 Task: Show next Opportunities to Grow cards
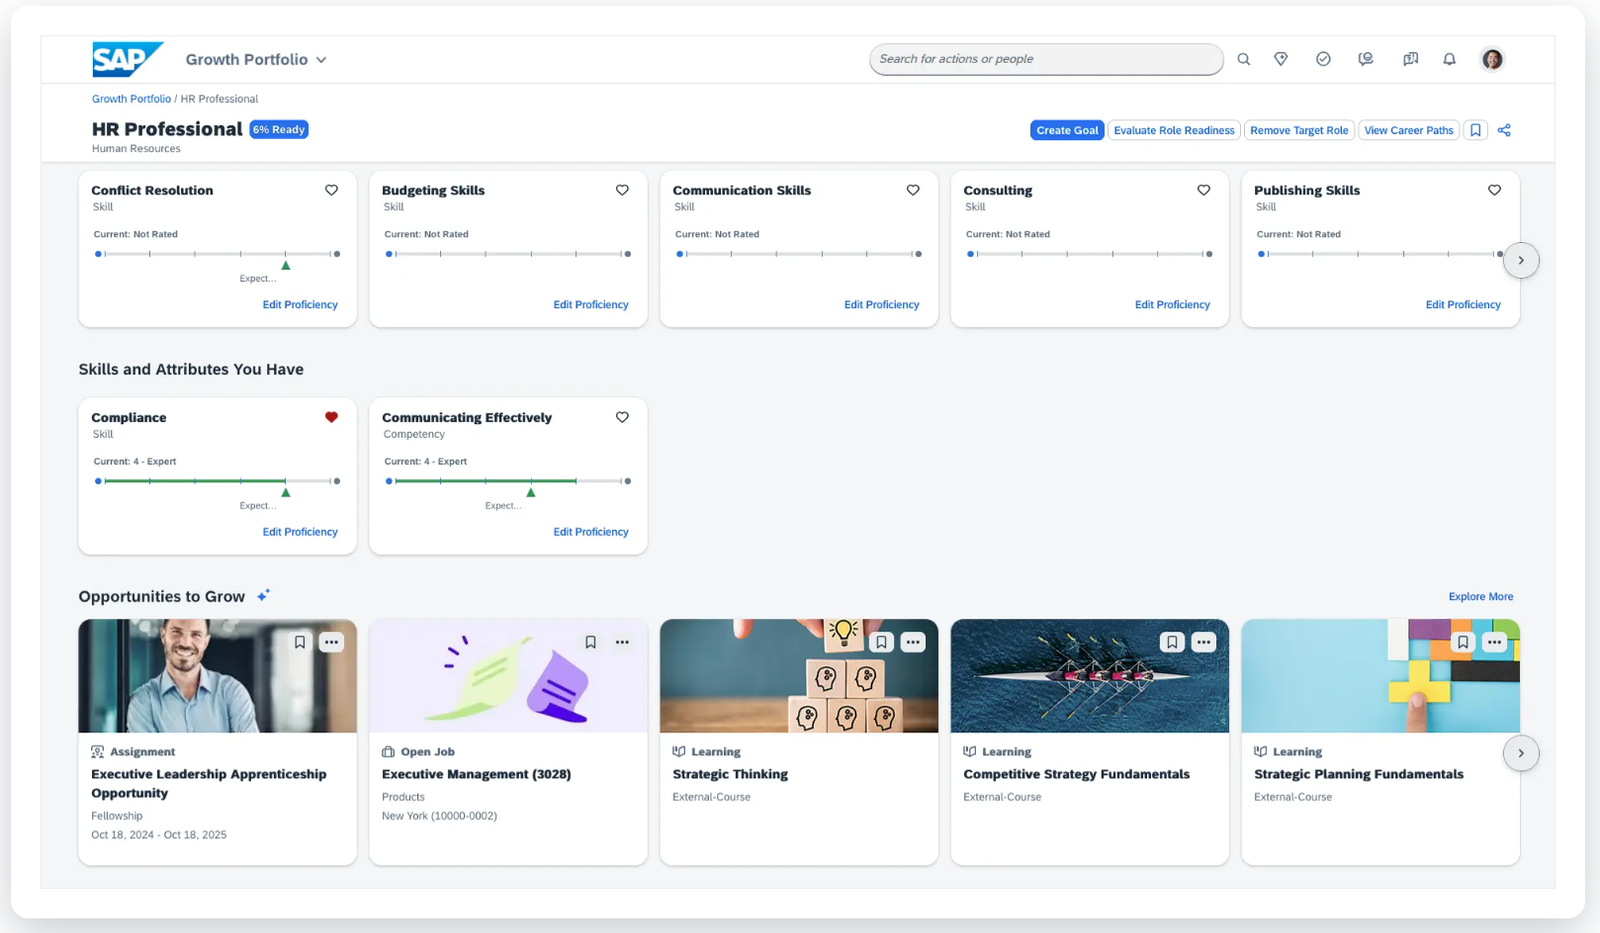(x=1520, y=753)
